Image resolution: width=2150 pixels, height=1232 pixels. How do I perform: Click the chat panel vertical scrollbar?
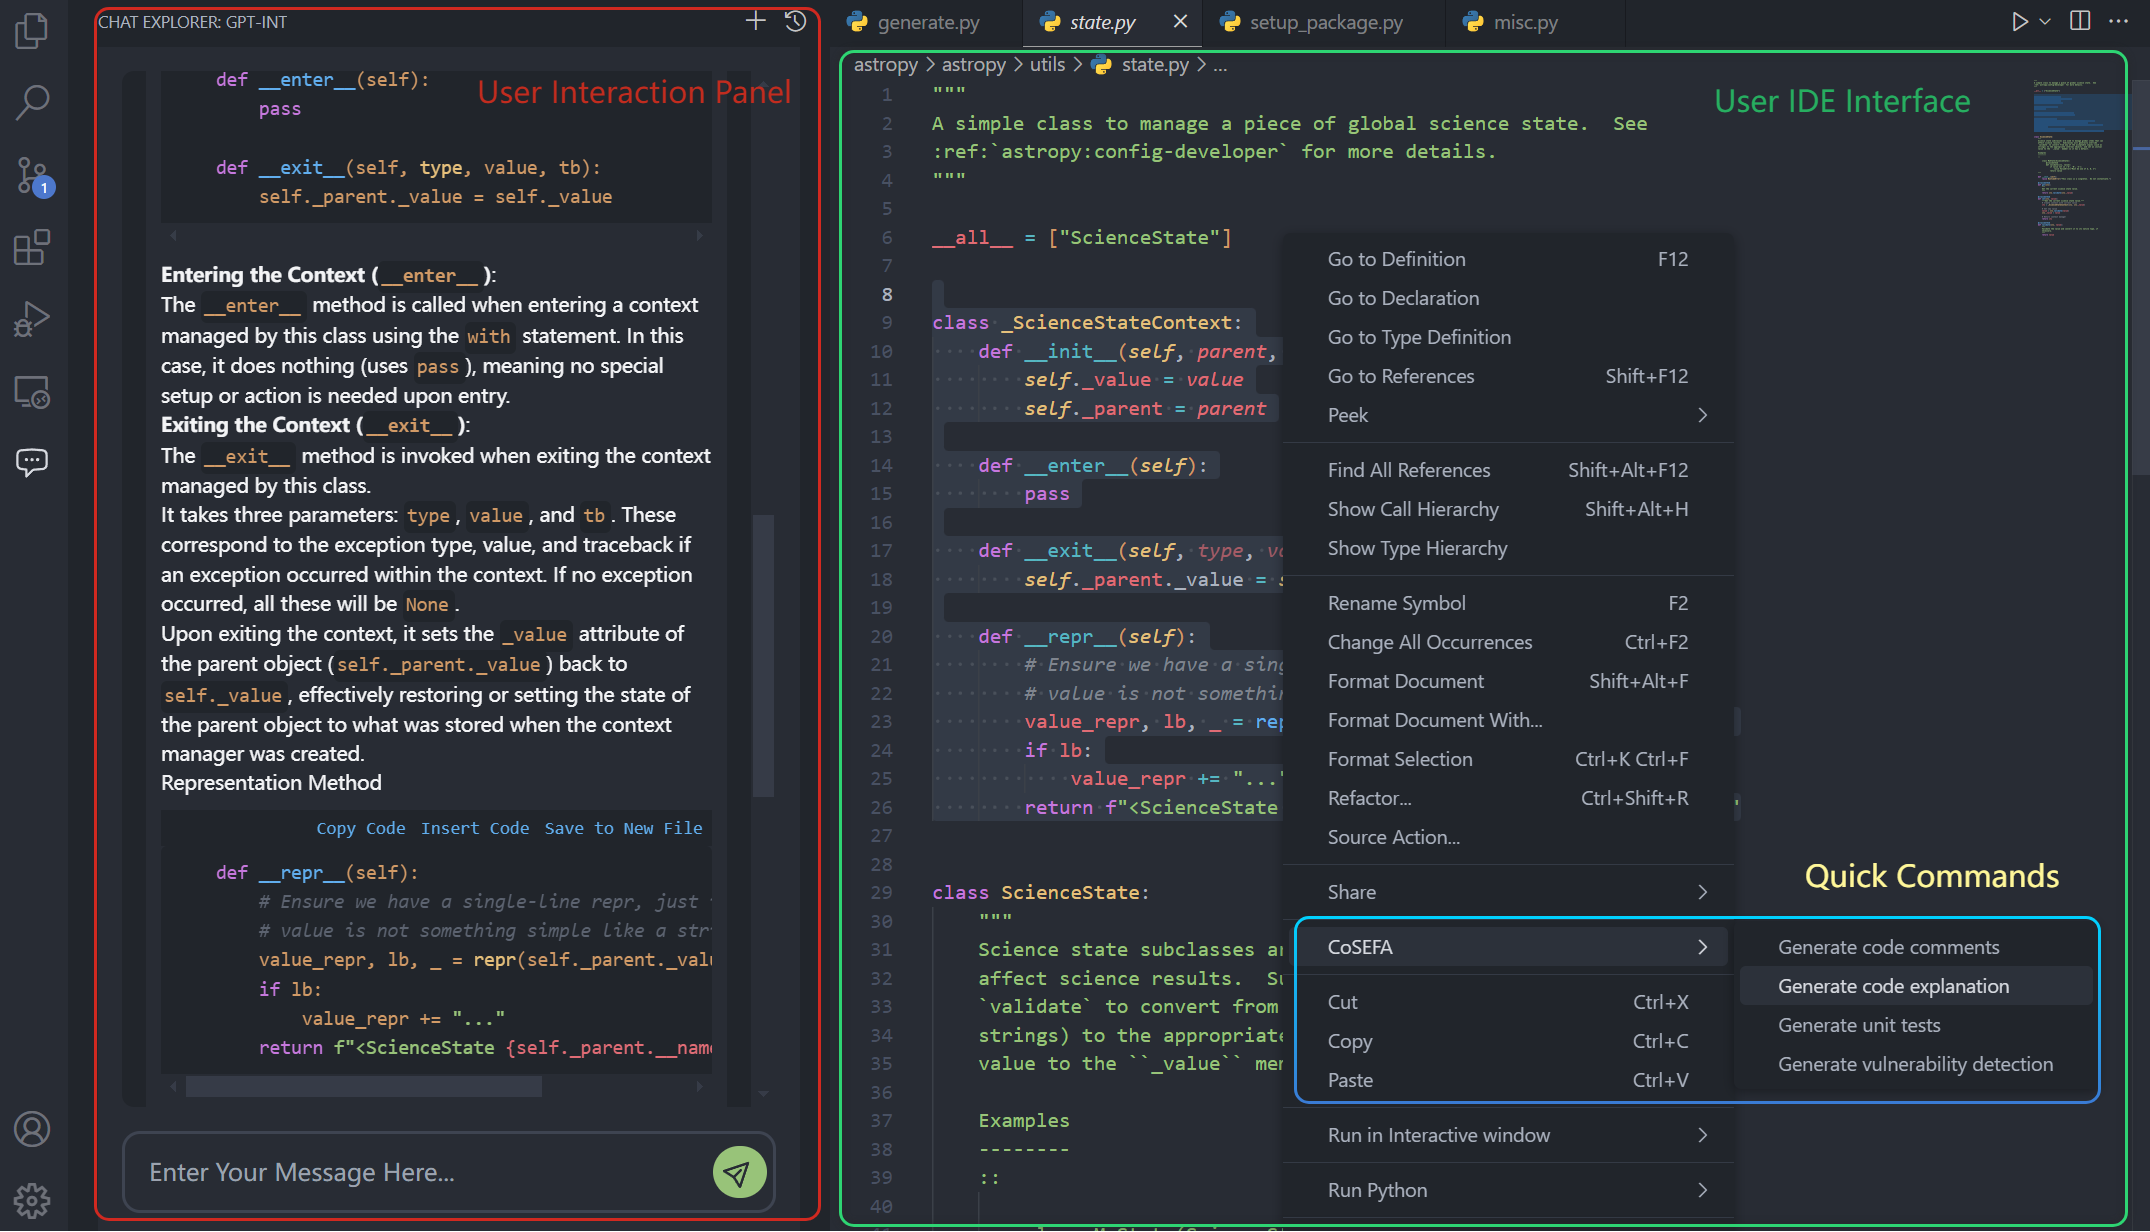(x=763, y=655)
